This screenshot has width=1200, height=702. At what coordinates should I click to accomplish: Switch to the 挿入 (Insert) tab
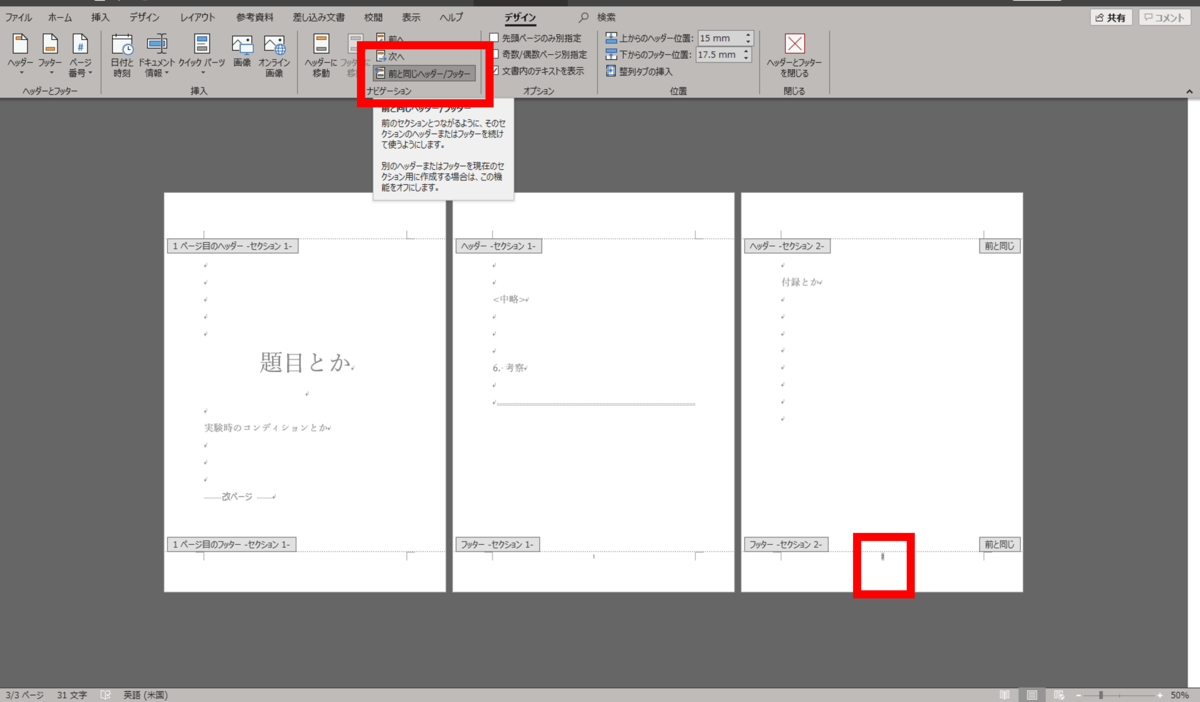tap(100, 17)
